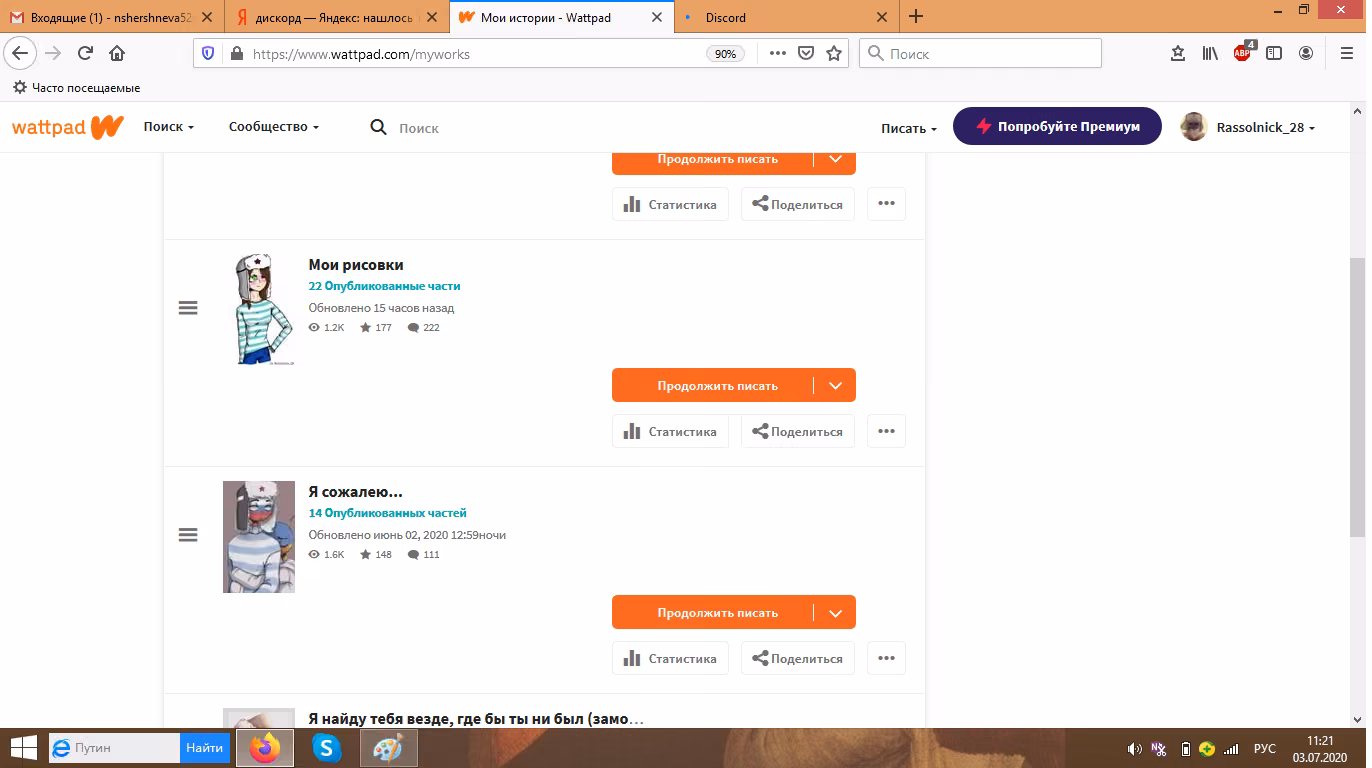The width and height of the screenshot is (1372, 768).
Task: Click the browser address bar URL
Action: [361, 54]
